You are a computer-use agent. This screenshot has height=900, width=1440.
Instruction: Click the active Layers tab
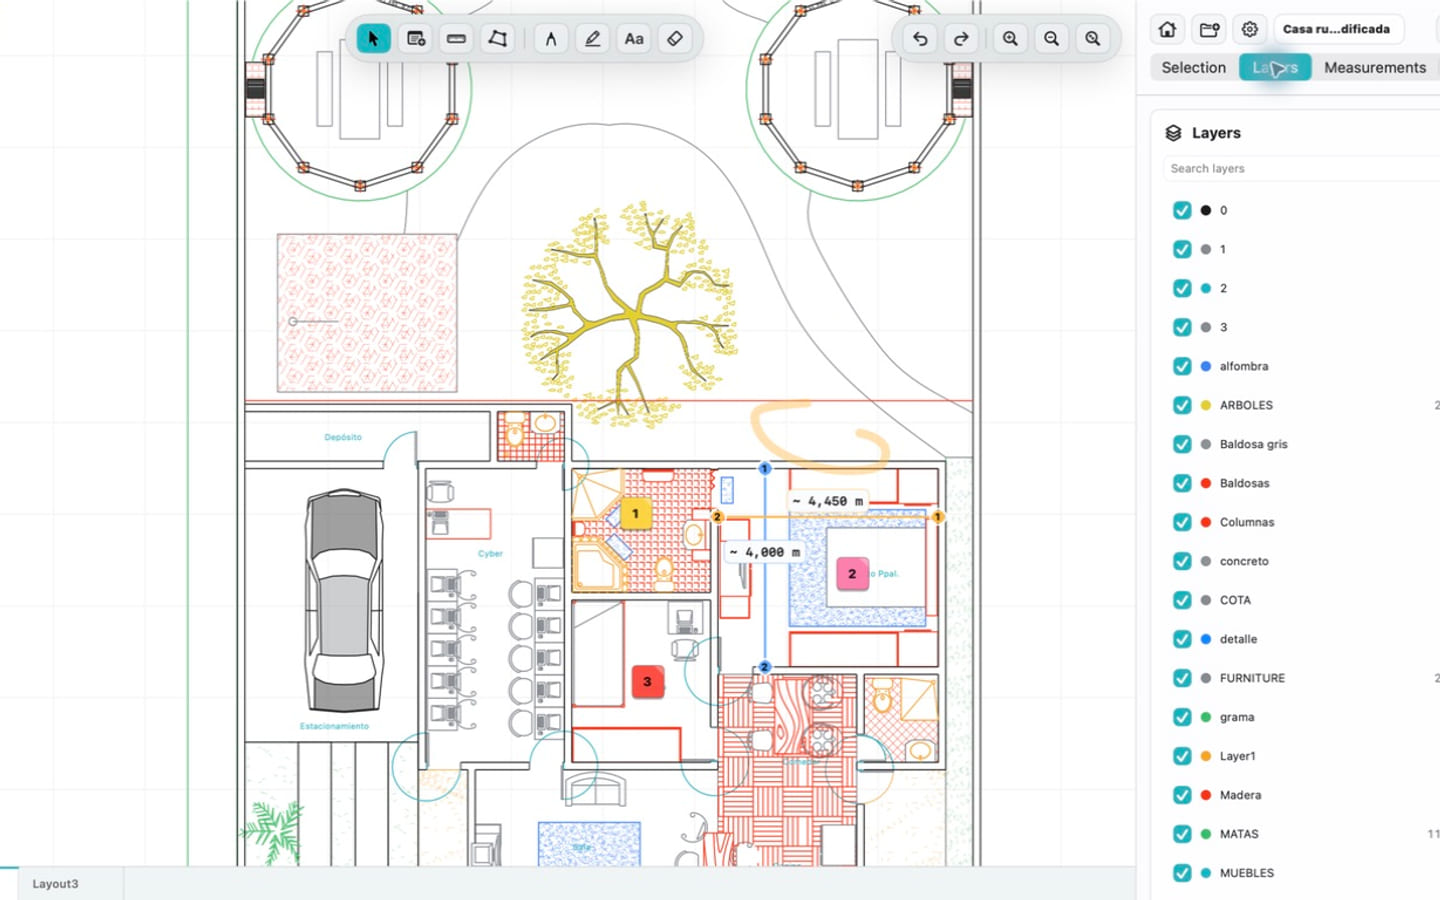(x=1275, y=67)
